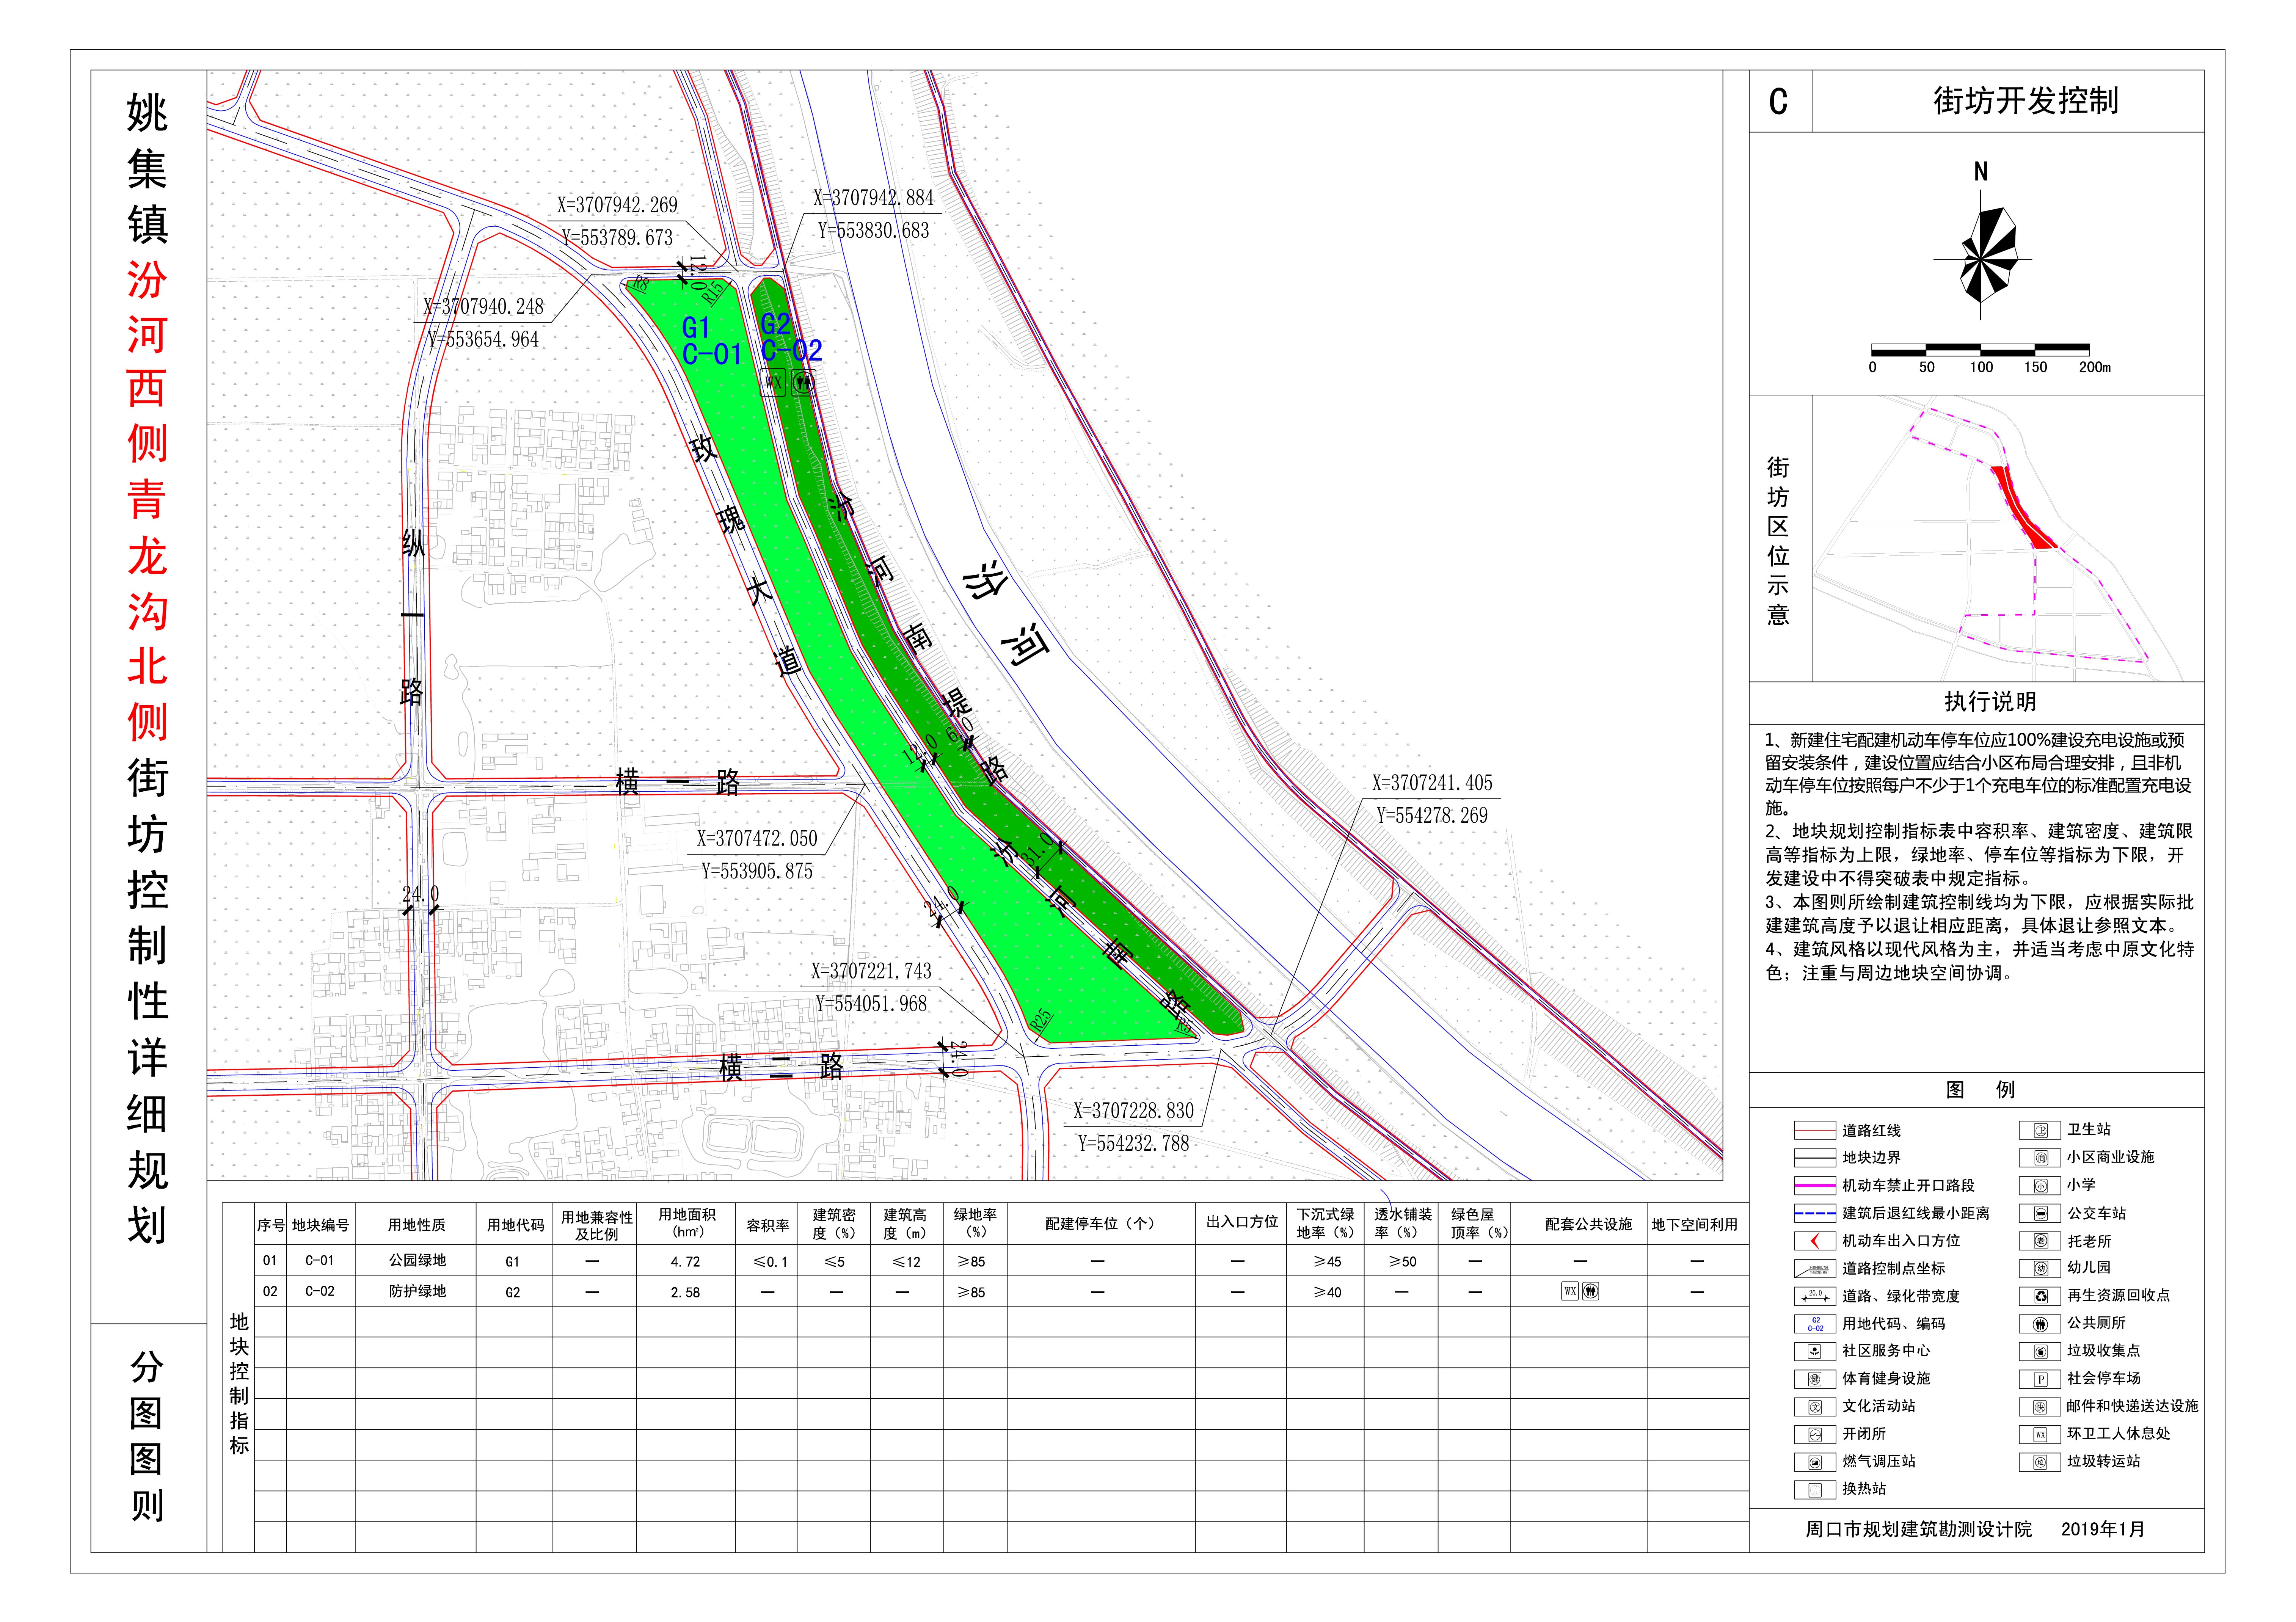2296x1622 pixels.
Task: Click the 小区商业设施 legend symbol
Action: point(2040,1158)
